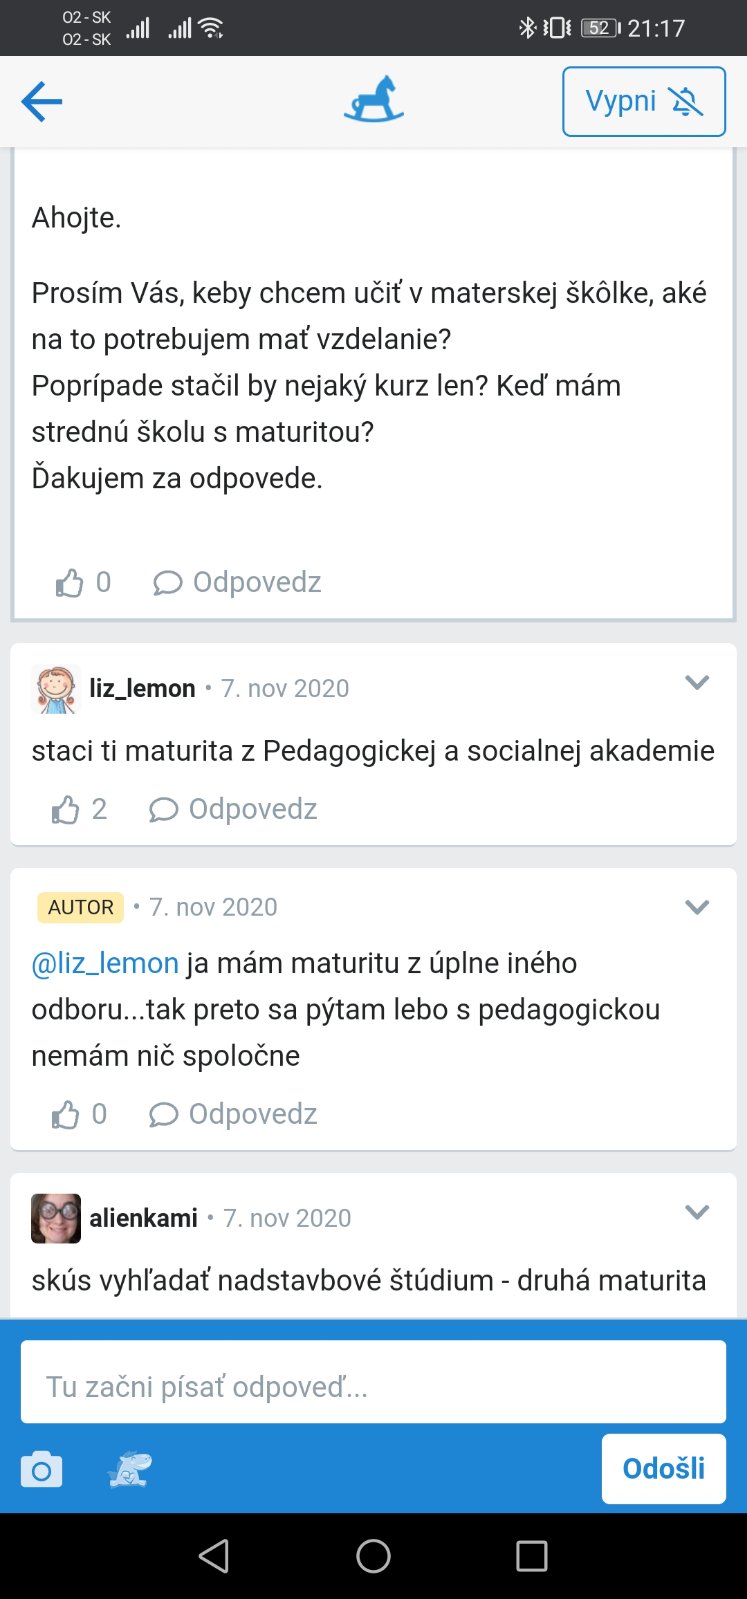Tap the @liz_lemon mention link
This screenshot has height=1599, width=747.
pos(105,963)
